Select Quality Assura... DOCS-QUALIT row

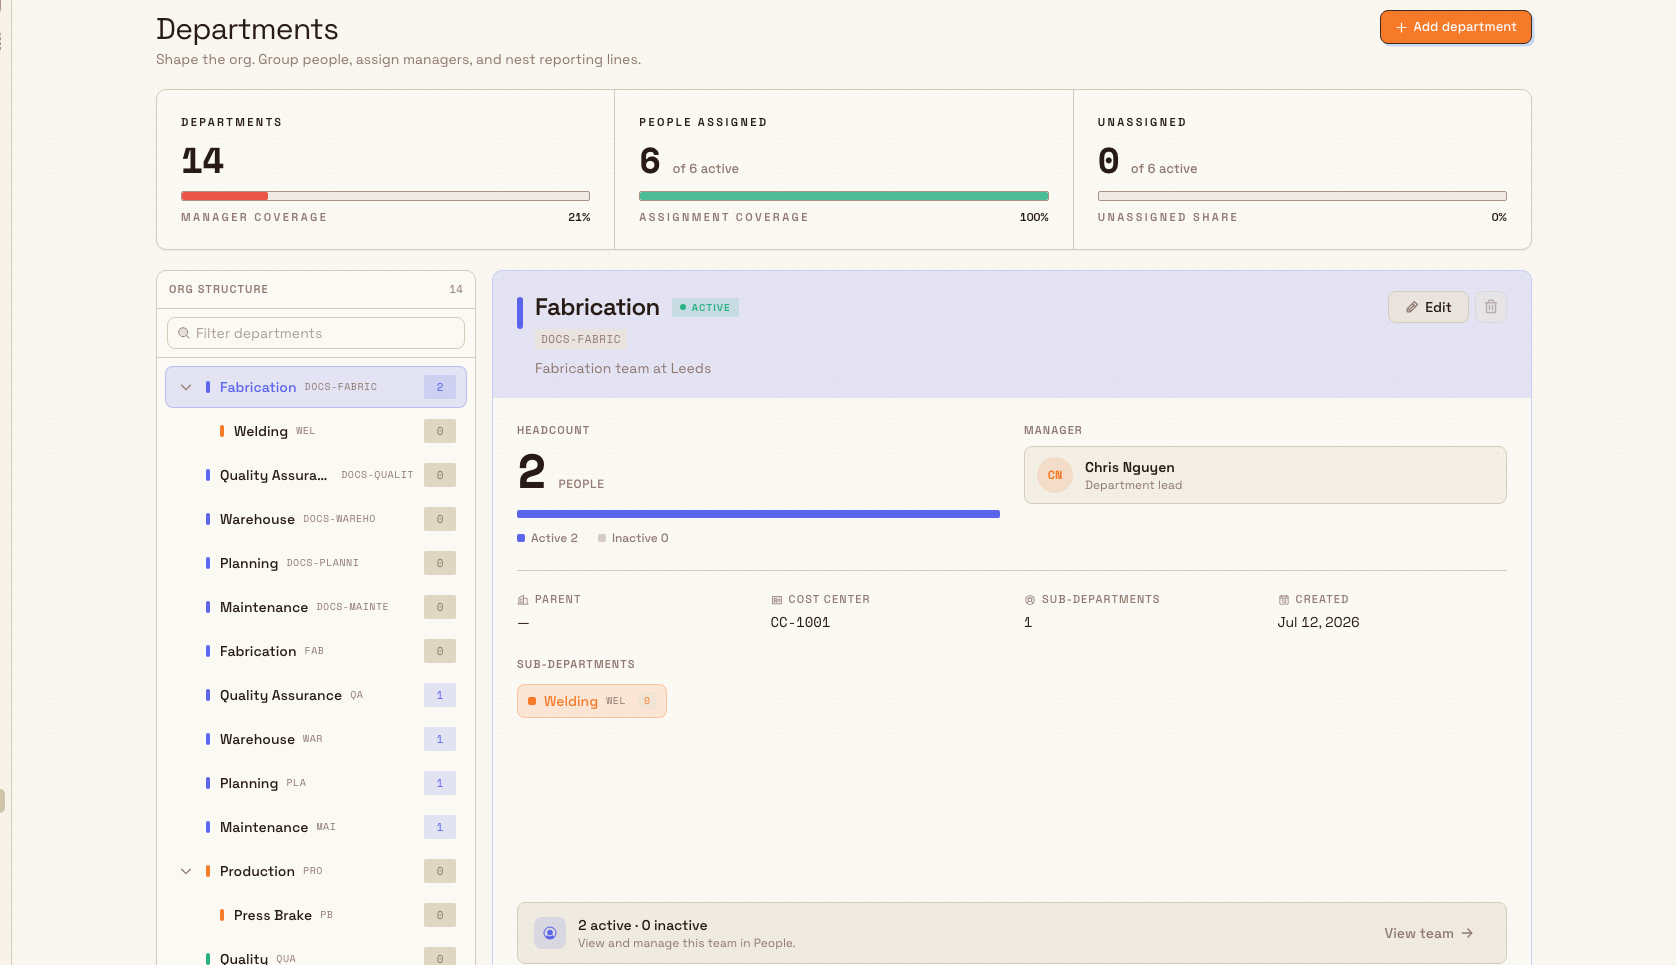316,475
